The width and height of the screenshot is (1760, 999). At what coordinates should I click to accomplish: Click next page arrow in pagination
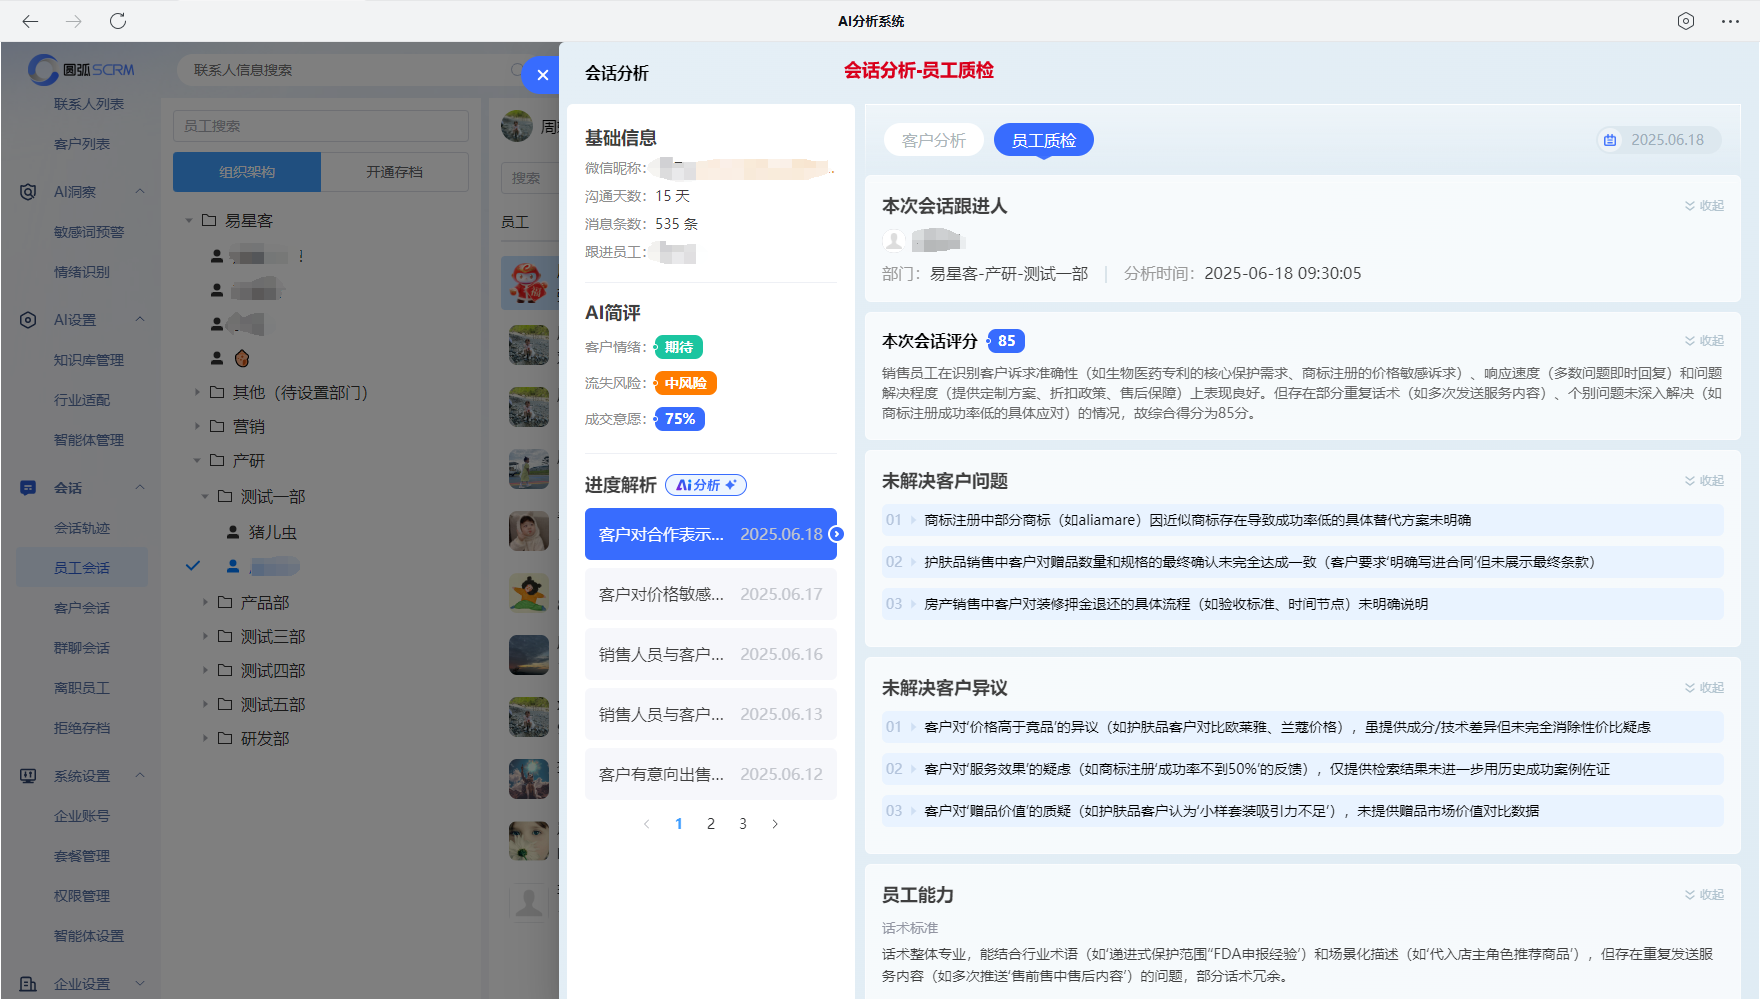pyautogui.click(x=775, y=824)
